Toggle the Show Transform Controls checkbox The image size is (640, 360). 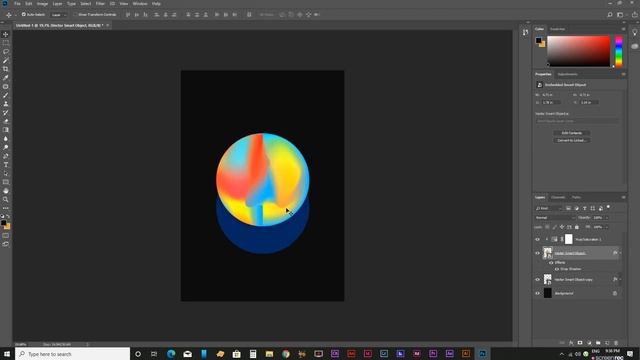76,14
